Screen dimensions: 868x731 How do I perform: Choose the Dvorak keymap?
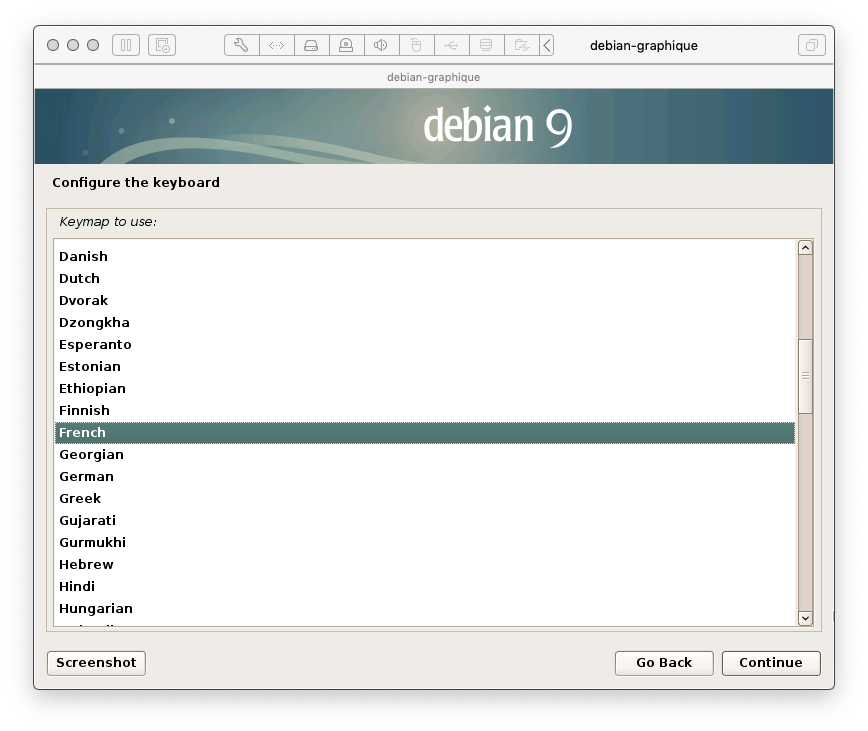click(x=425, y=300)
